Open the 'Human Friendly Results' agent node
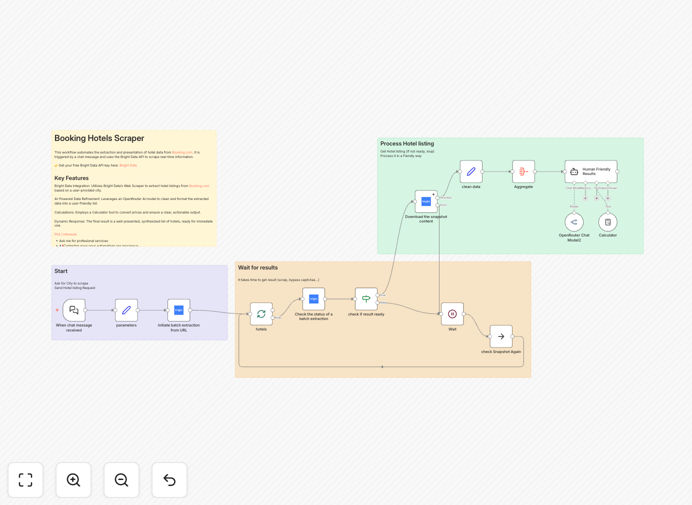The image size is (692, 505). click(591, 172)
